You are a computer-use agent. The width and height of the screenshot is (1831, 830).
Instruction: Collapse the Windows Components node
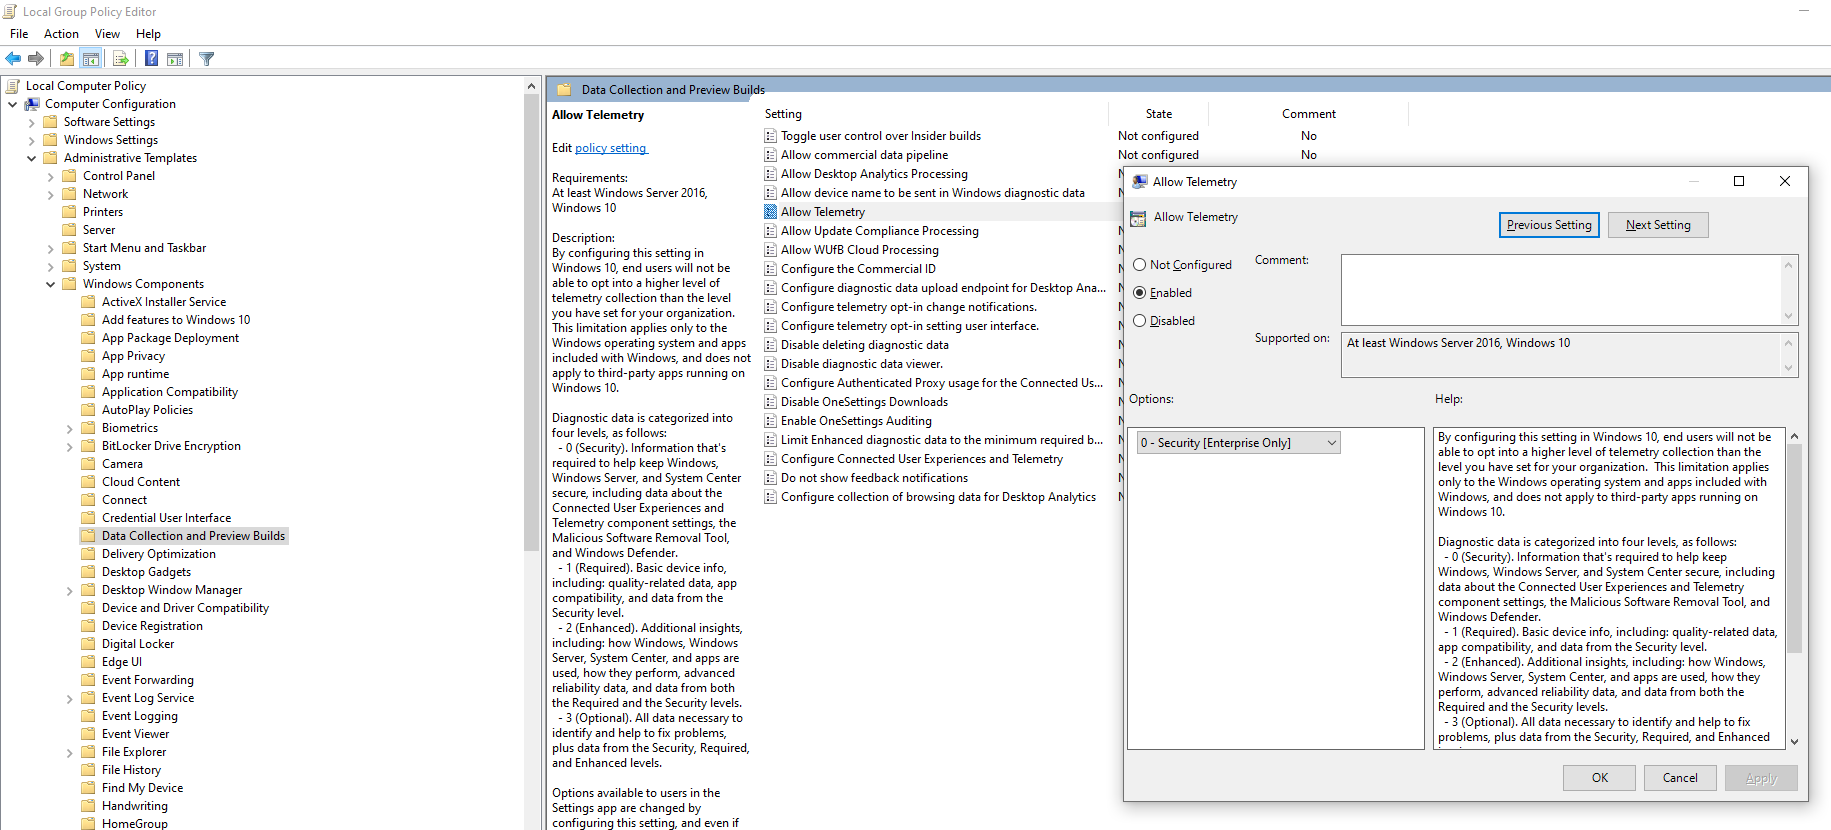pos(50,284)
